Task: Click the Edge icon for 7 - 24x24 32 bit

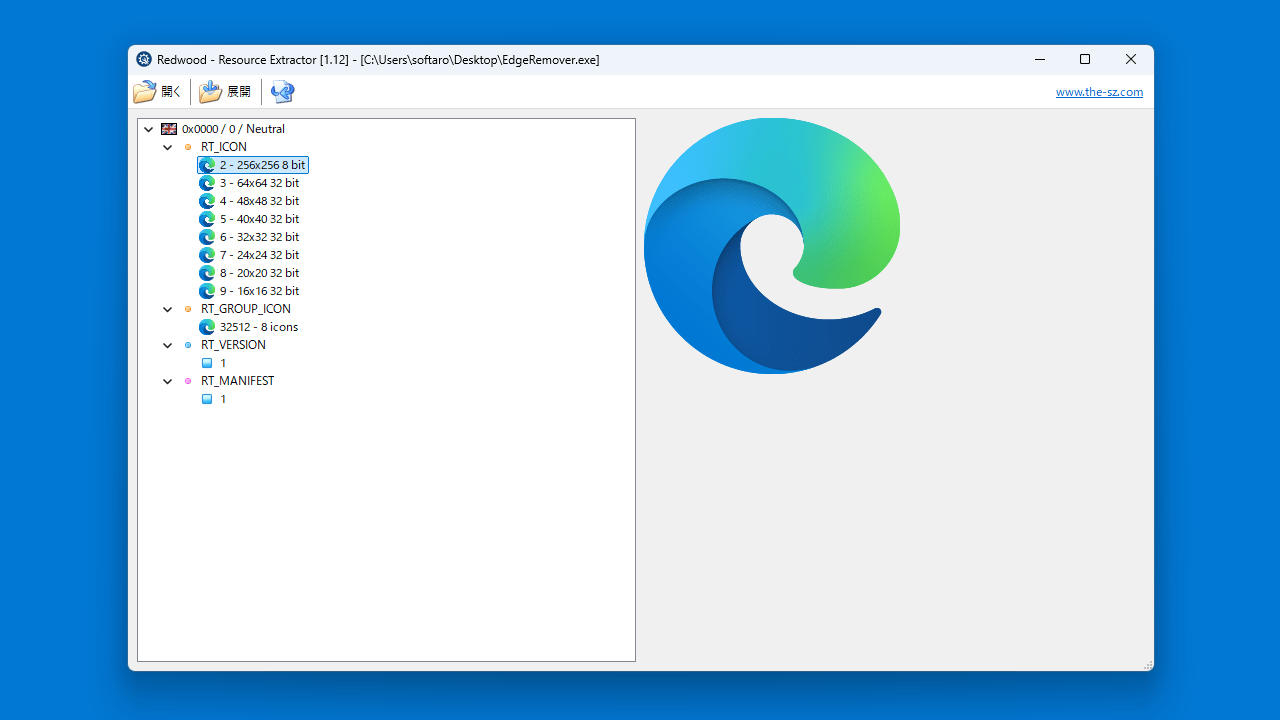Action: click(207, 255)
